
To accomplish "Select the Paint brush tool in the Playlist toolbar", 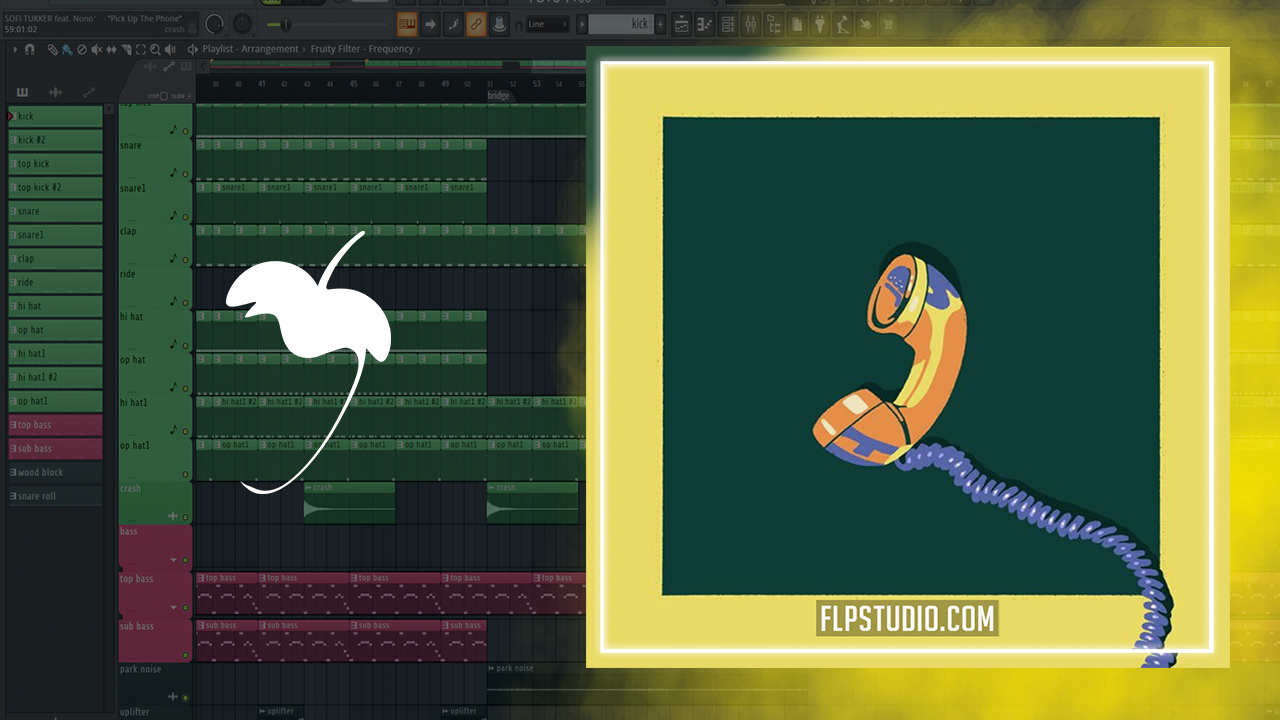I will [x=66, y=49].
